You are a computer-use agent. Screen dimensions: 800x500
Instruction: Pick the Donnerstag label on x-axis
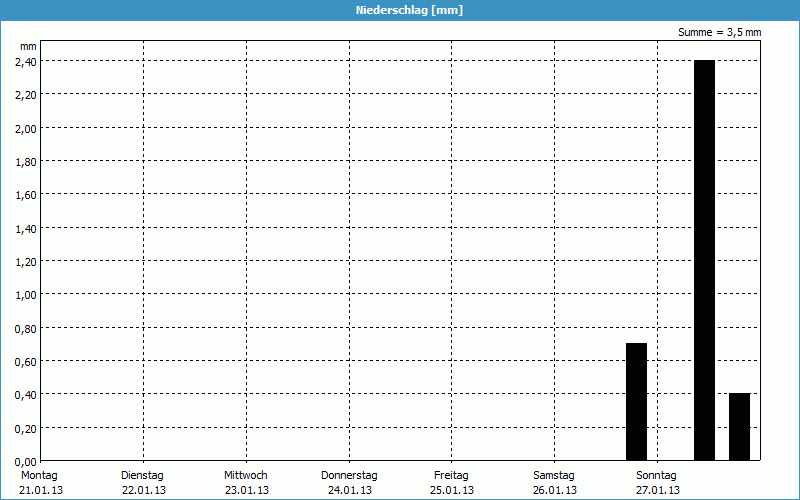[349, 475]
